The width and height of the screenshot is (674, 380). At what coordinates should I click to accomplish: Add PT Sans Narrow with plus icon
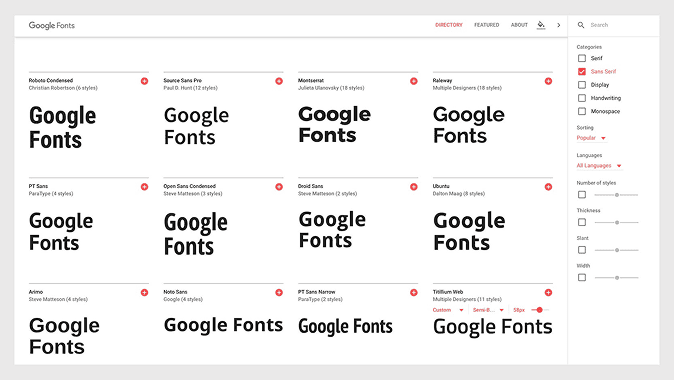[414, 292]
